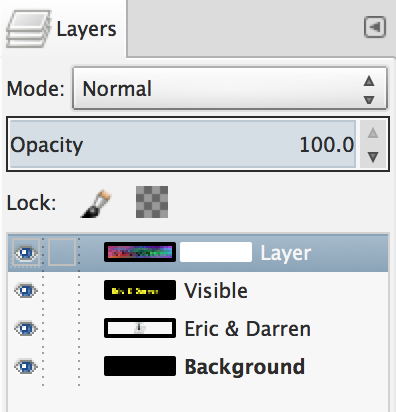Screen dimensions: 396x412
Task: Hide the Visible layer using eye icon
Action: point(26,291)
